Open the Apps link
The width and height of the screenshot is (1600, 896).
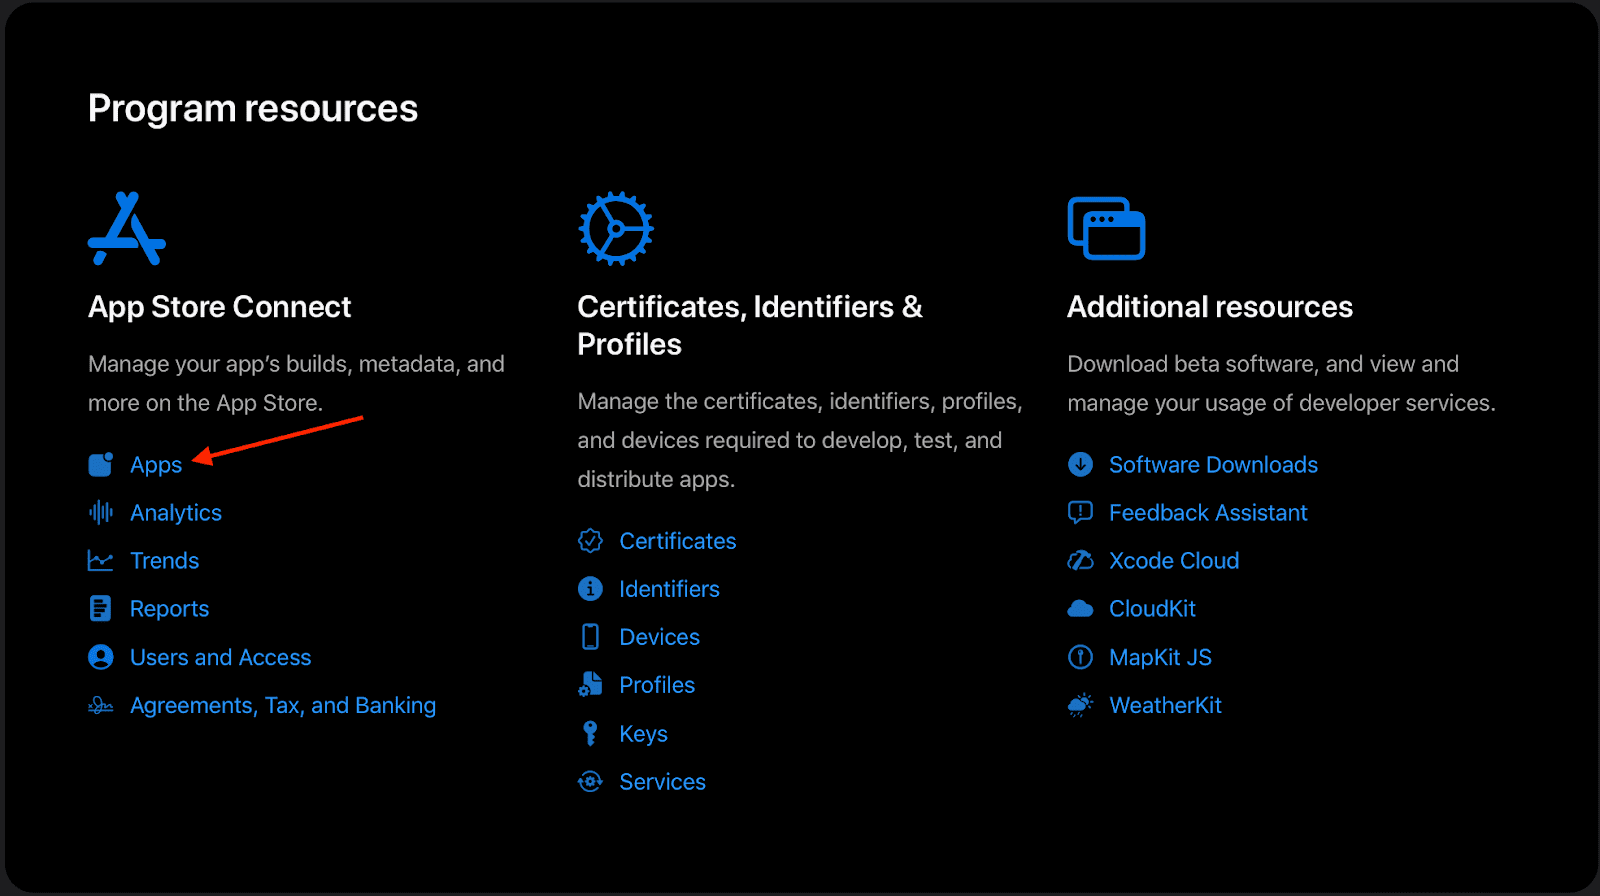tap(156, 465)
